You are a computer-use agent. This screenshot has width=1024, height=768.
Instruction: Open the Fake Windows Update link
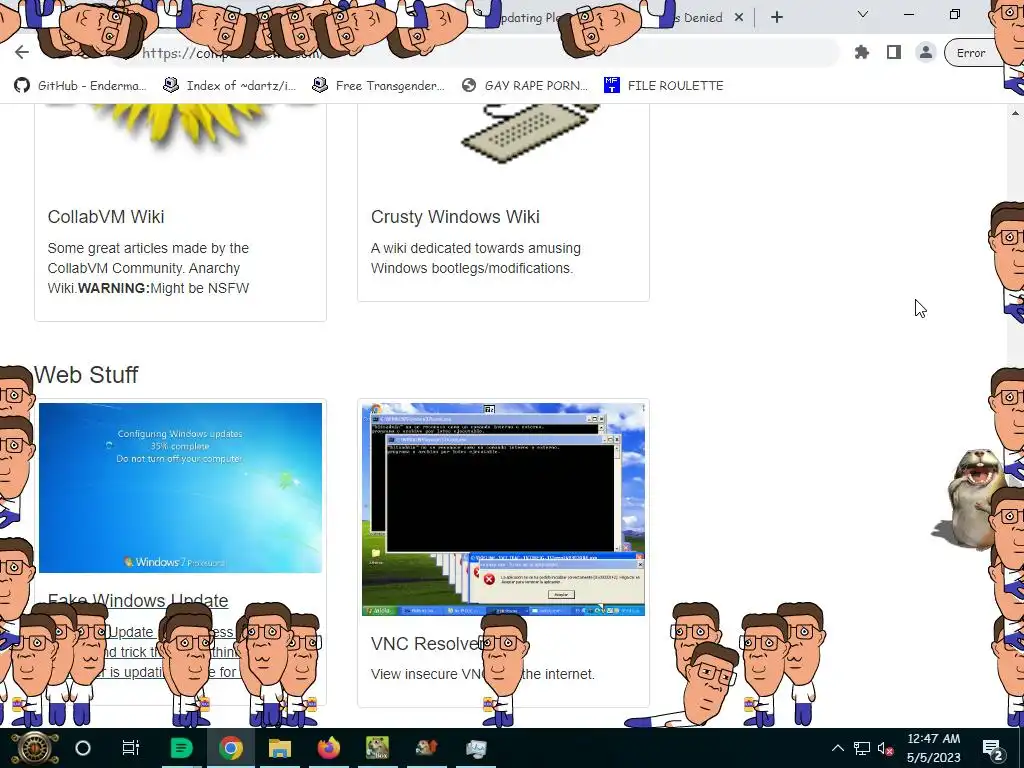(x=138, y=600)
